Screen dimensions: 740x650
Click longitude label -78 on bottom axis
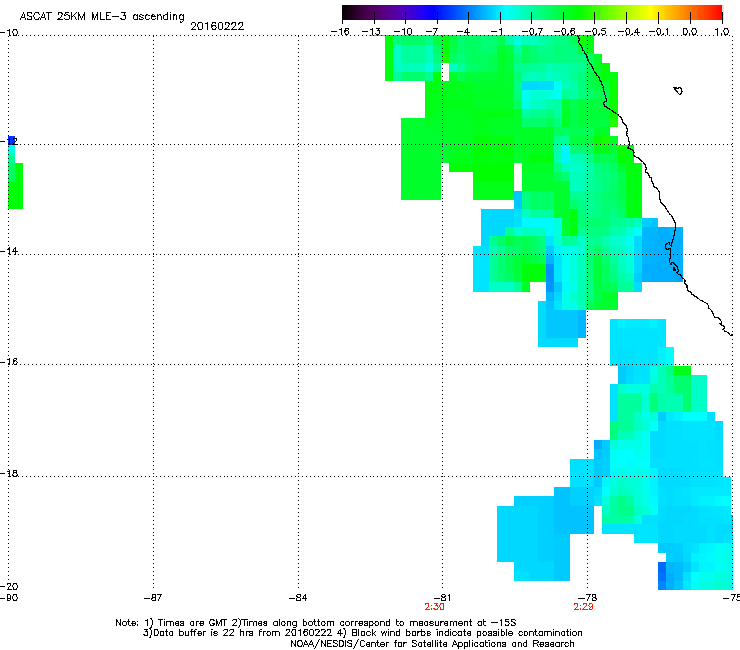(588, 598)
